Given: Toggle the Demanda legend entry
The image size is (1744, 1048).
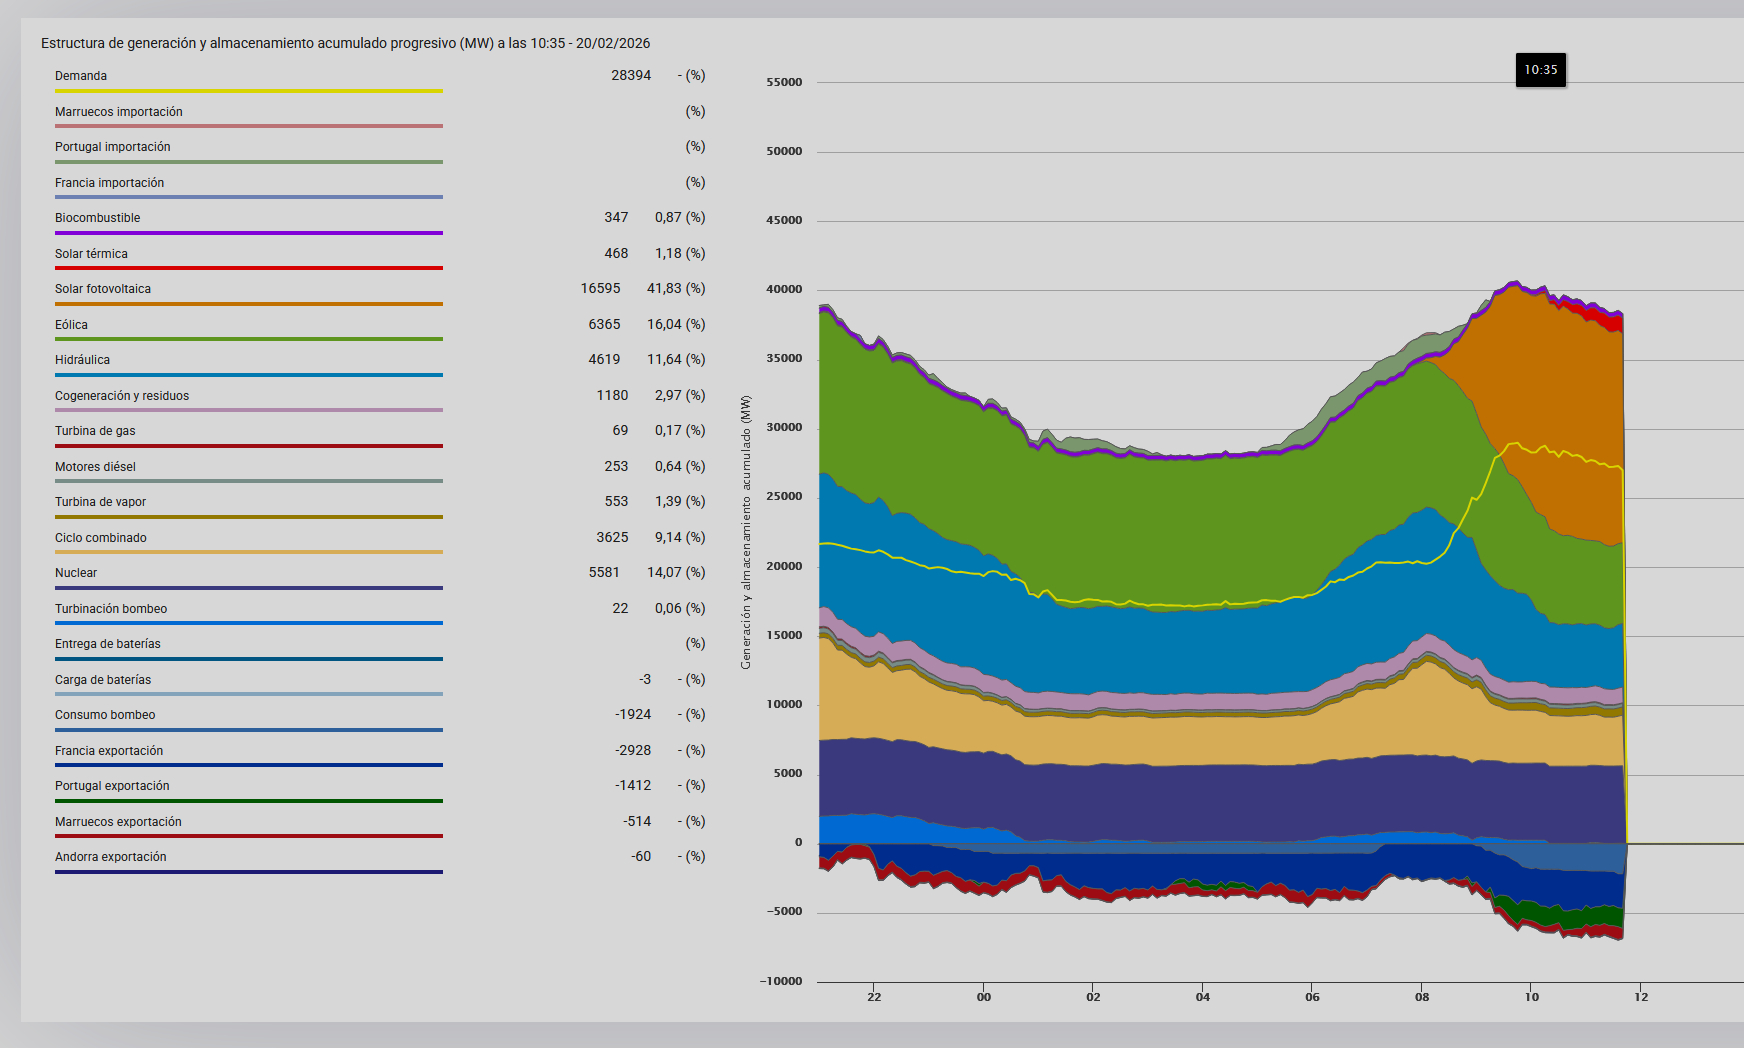Looking at the screenshot, I should (81, 76).
